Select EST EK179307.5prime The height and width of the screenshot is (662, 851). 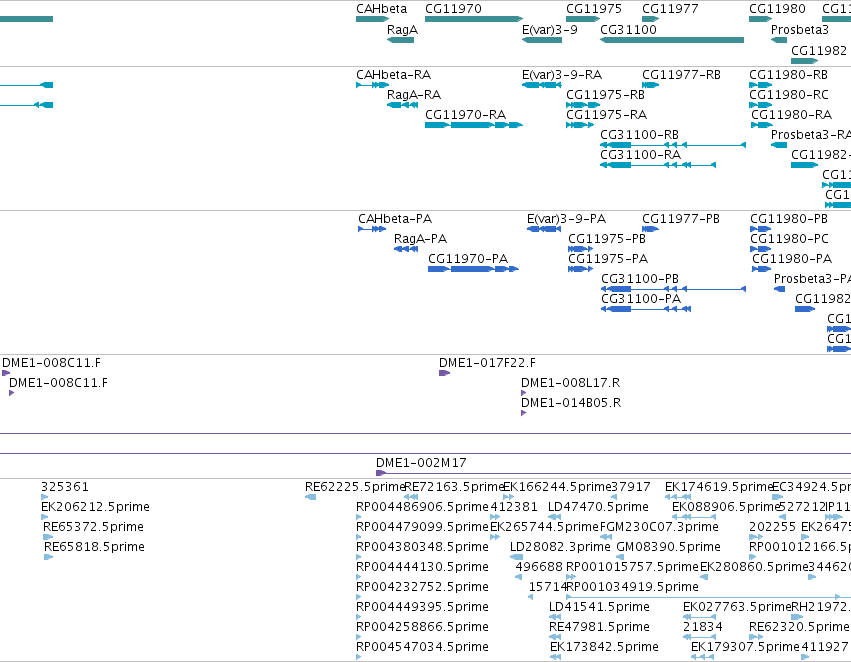702,657
